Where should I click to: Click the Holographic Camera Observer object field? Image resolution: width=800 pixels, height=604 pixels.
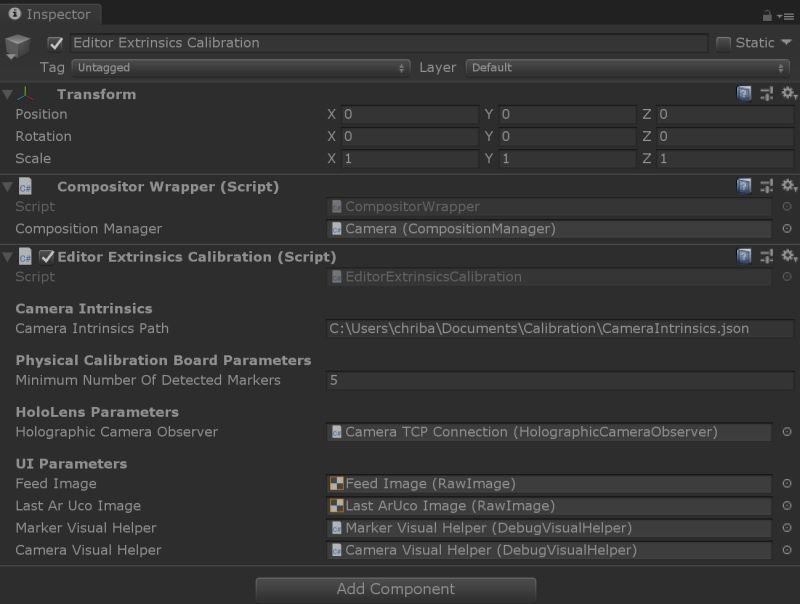pyautogui.click(x=549, y=432)
